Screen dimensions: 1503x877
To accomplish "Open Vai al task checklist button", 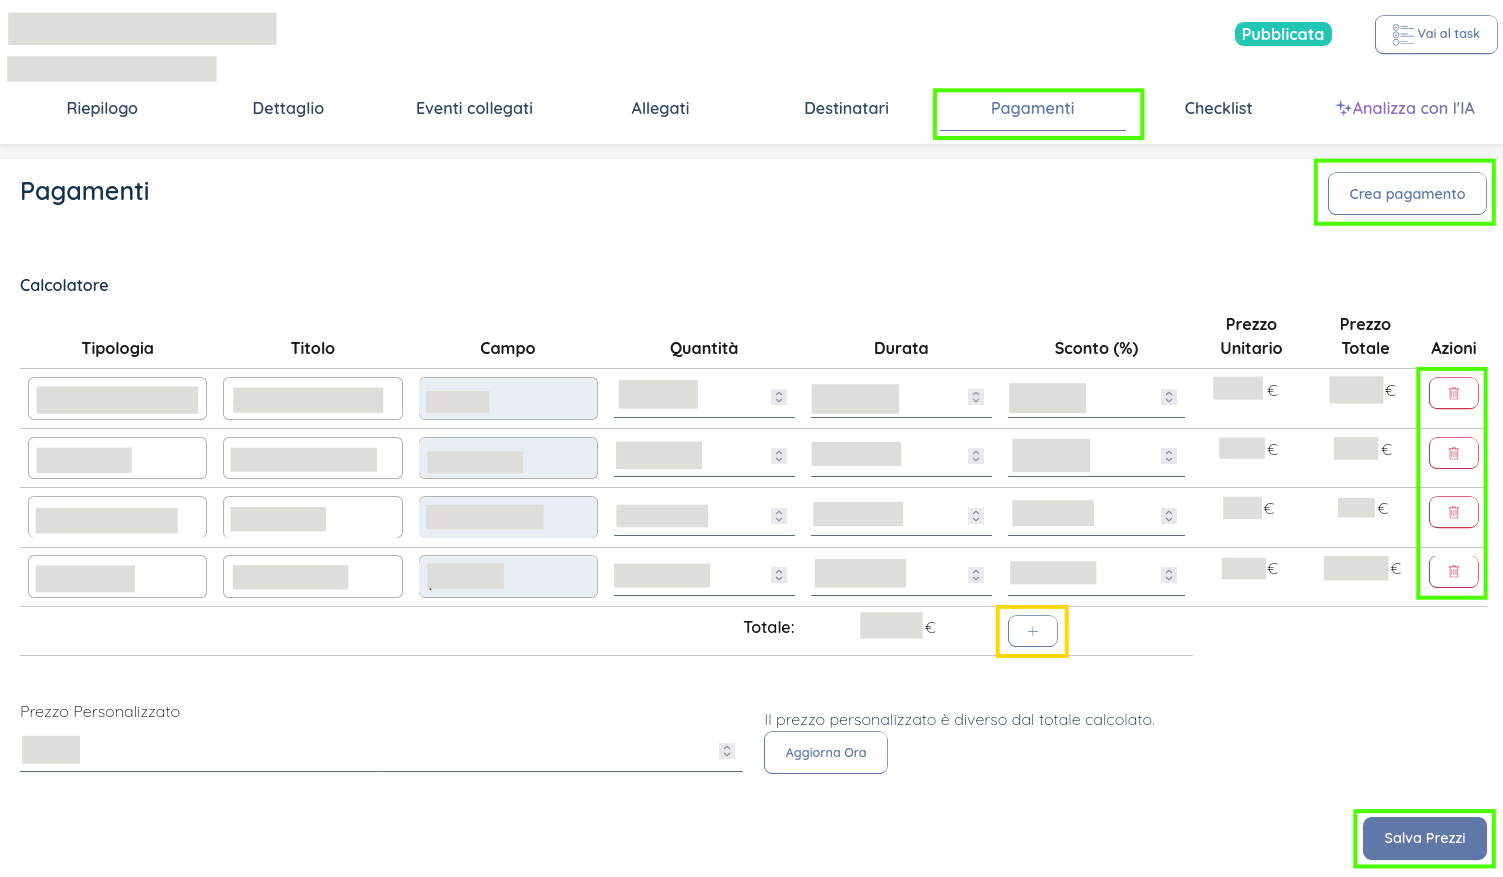I will 1435,34.
